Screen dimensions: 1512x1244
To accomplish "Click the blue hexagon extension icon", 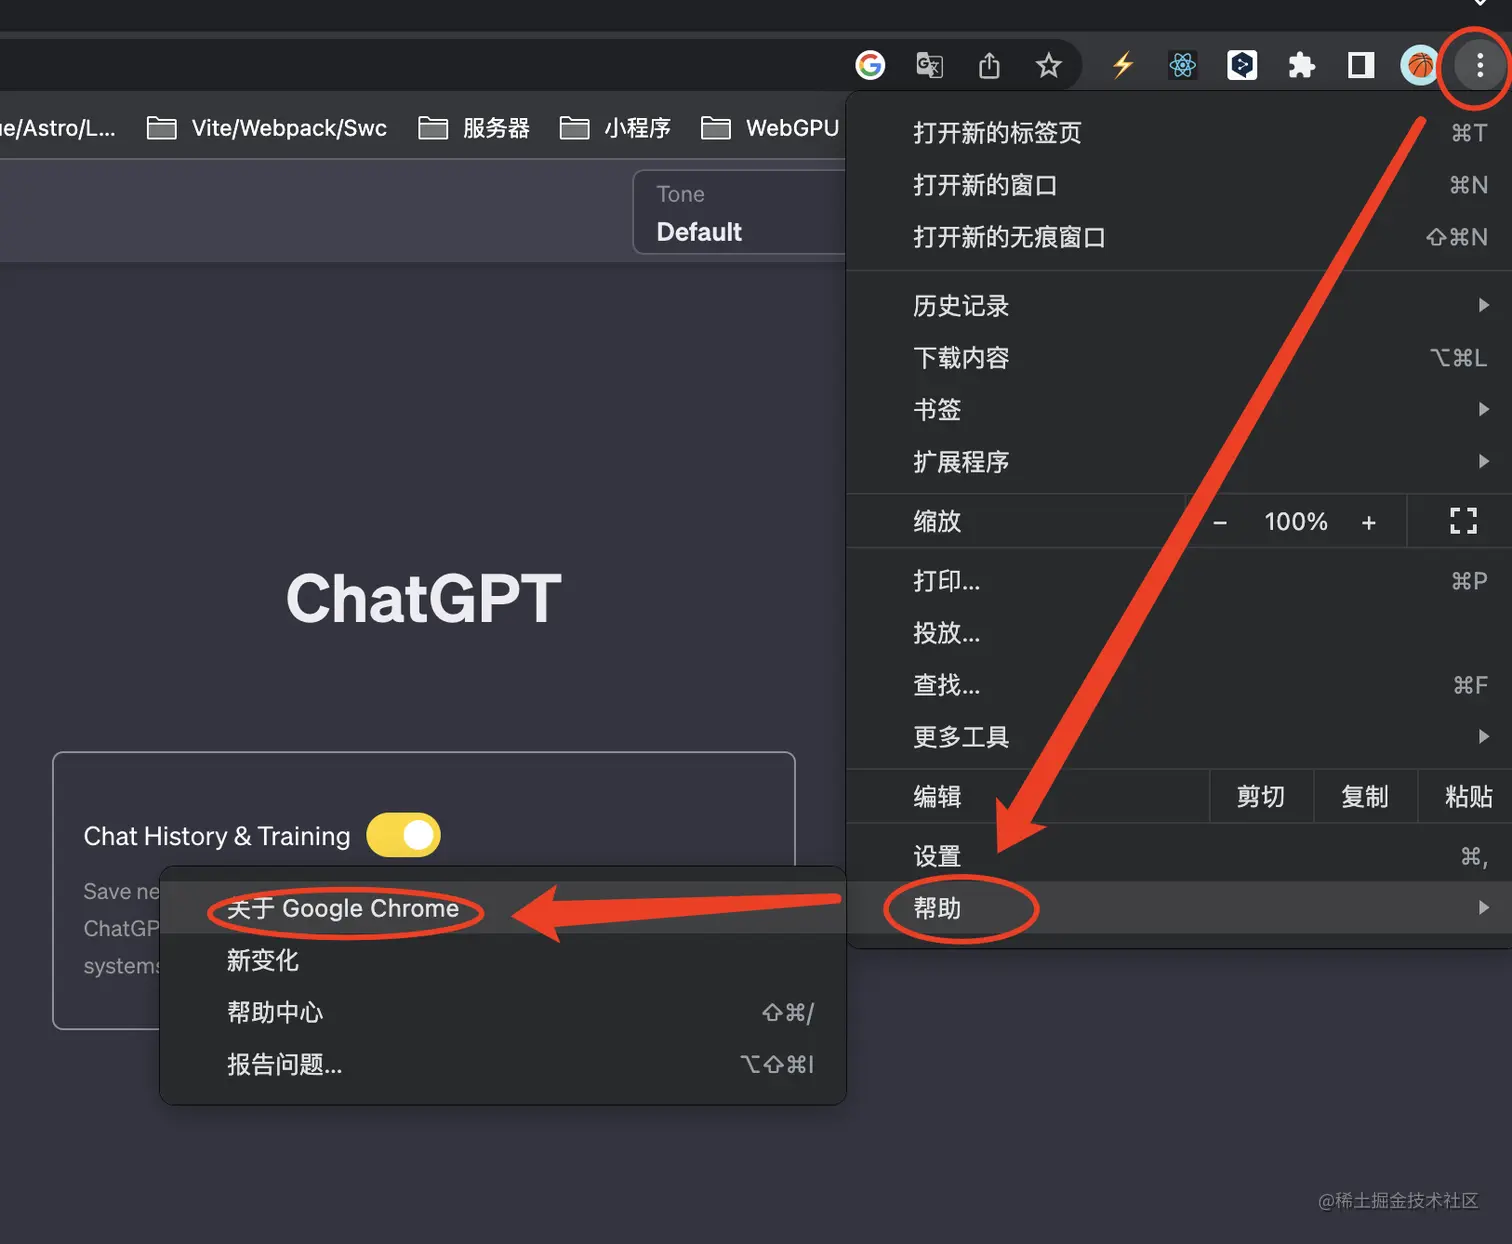I will click(x=1242, y=65).
